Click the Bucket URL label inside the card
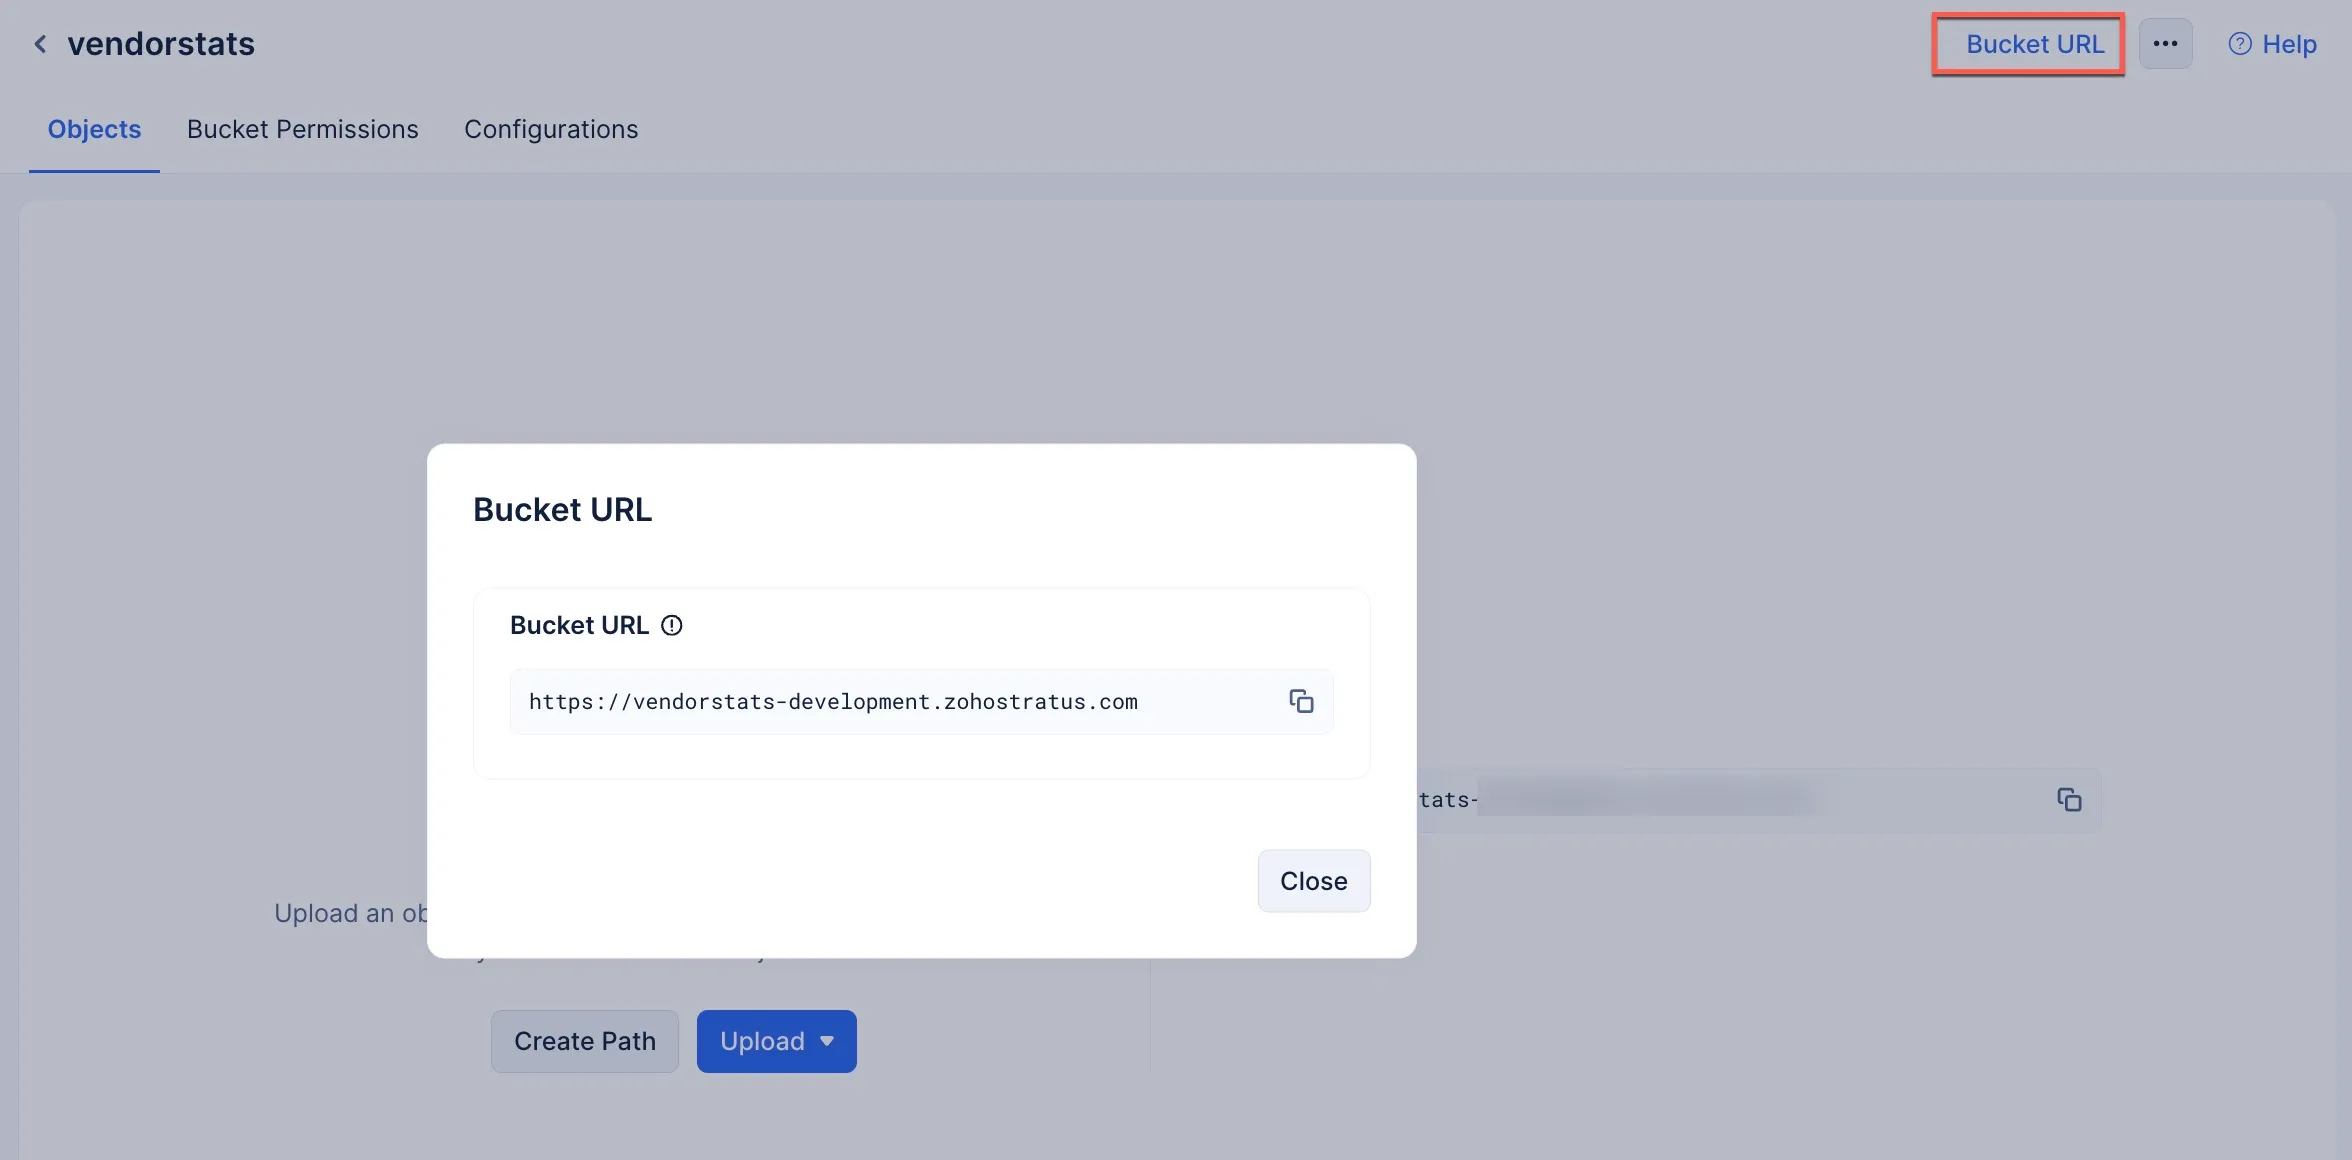The height and width of the screenshot is (1160, 2352). coord(579,625)
